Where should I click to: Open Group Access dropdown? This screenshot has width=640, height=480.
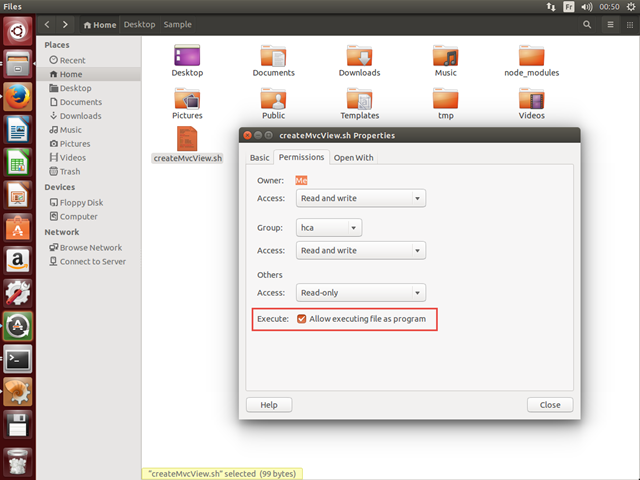[361, 251]
